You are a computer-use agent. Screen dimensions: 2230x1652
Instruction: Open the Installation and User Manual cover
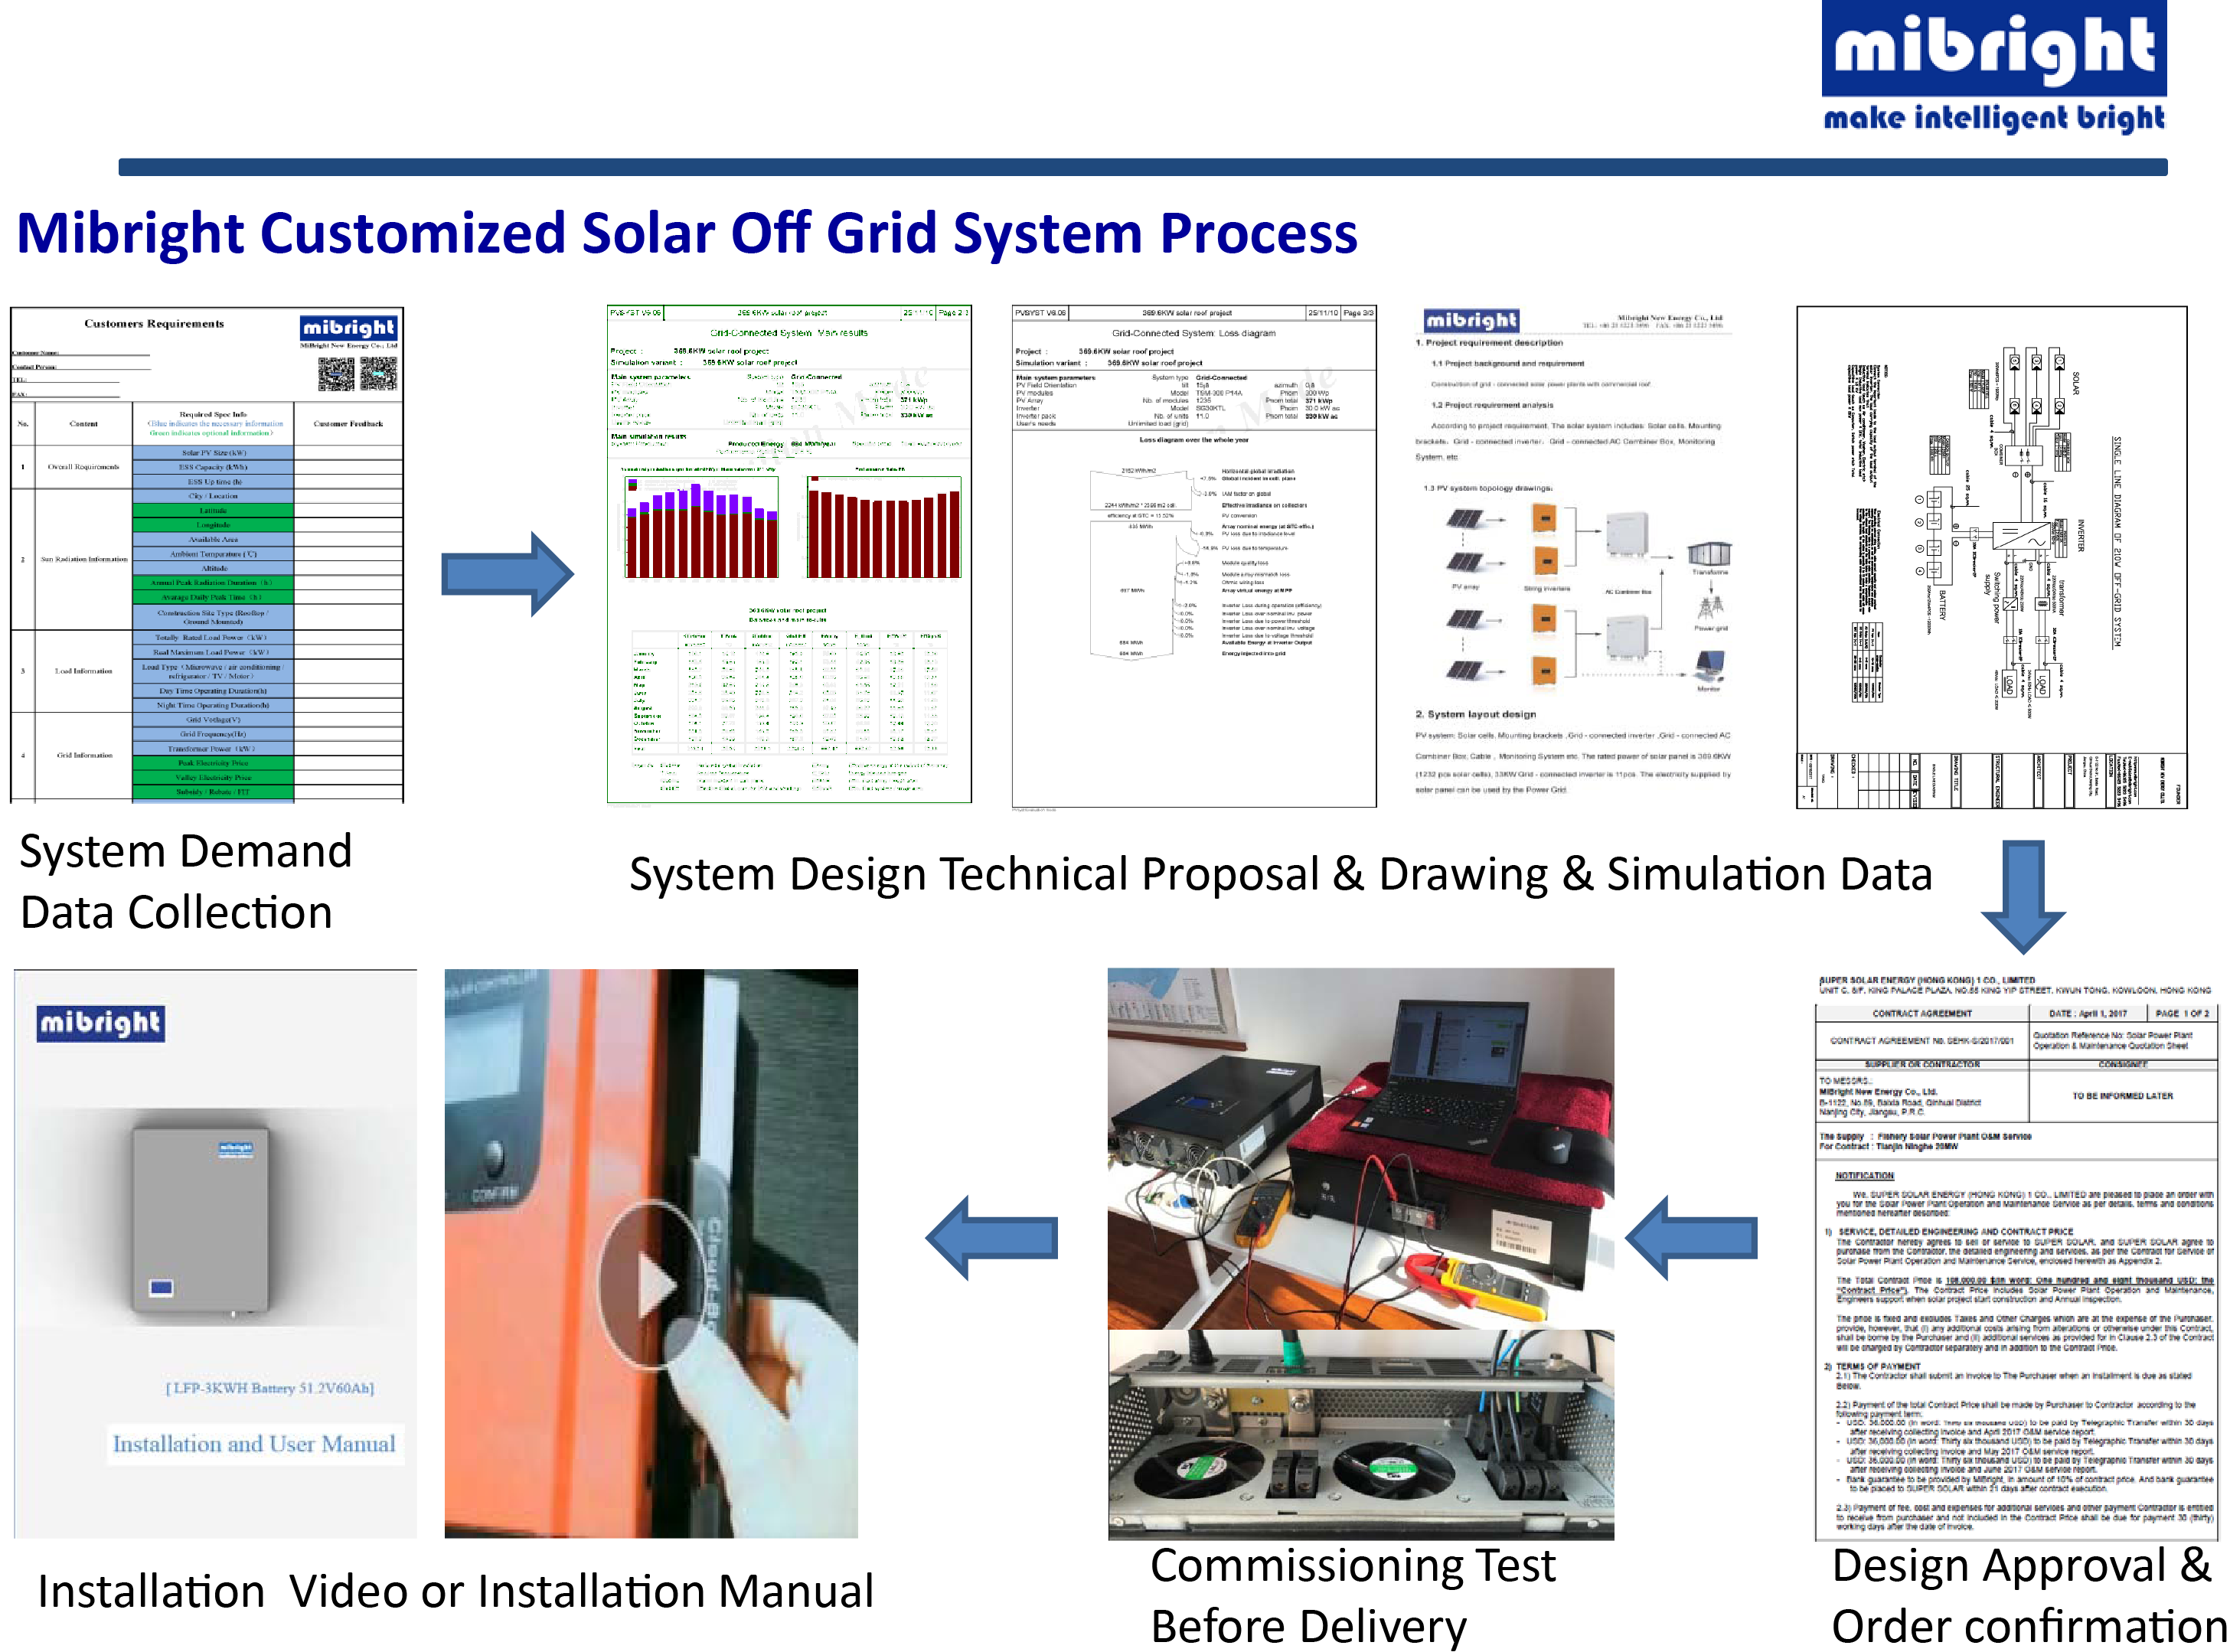(x=215, y=1254)
